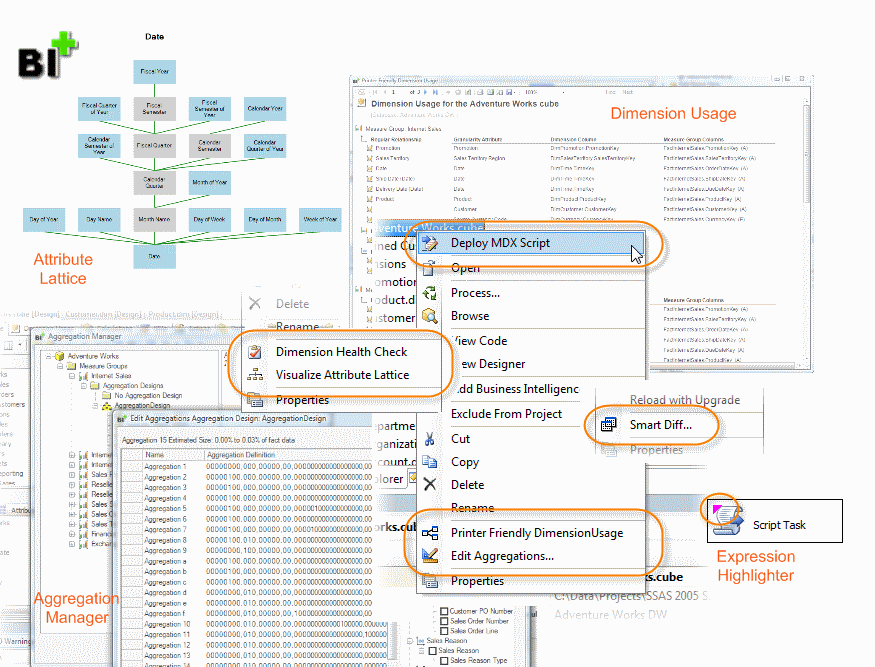The width and height of the screenshot is (875, 667).
Task: Check the Sales Reason Type box
Action: pos(444,659)
